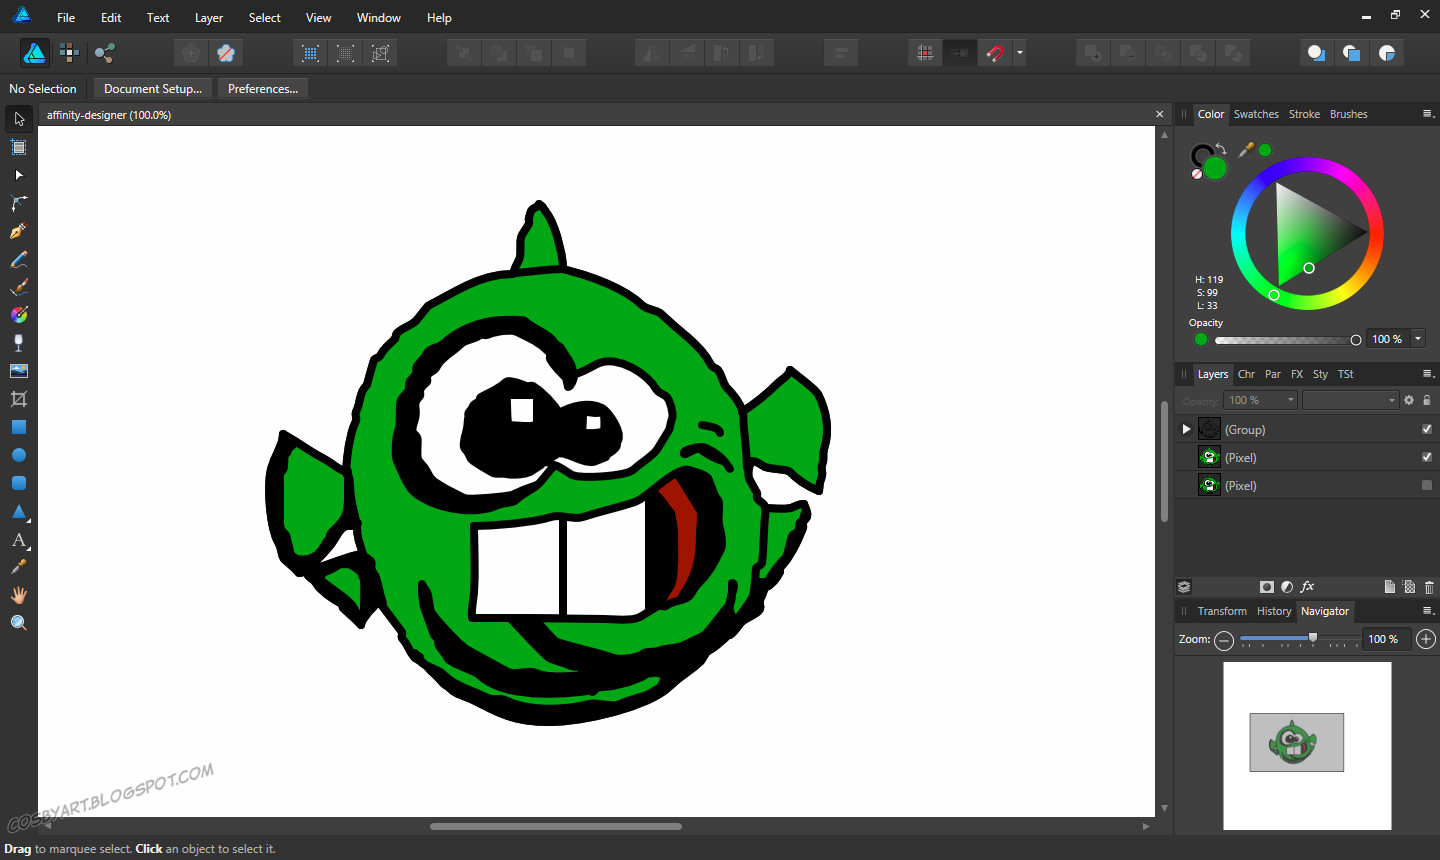The height and width of the screenshot is (860, 1440).
Task: Click the layer effects fx icon
Action: [1307, 587]
